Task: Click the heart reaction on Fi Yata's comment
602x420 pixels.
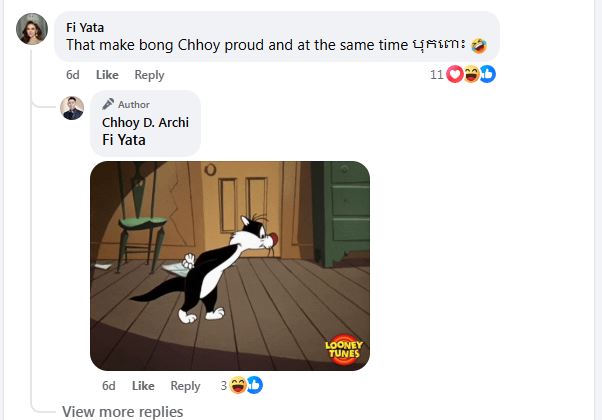Action: 455,74
